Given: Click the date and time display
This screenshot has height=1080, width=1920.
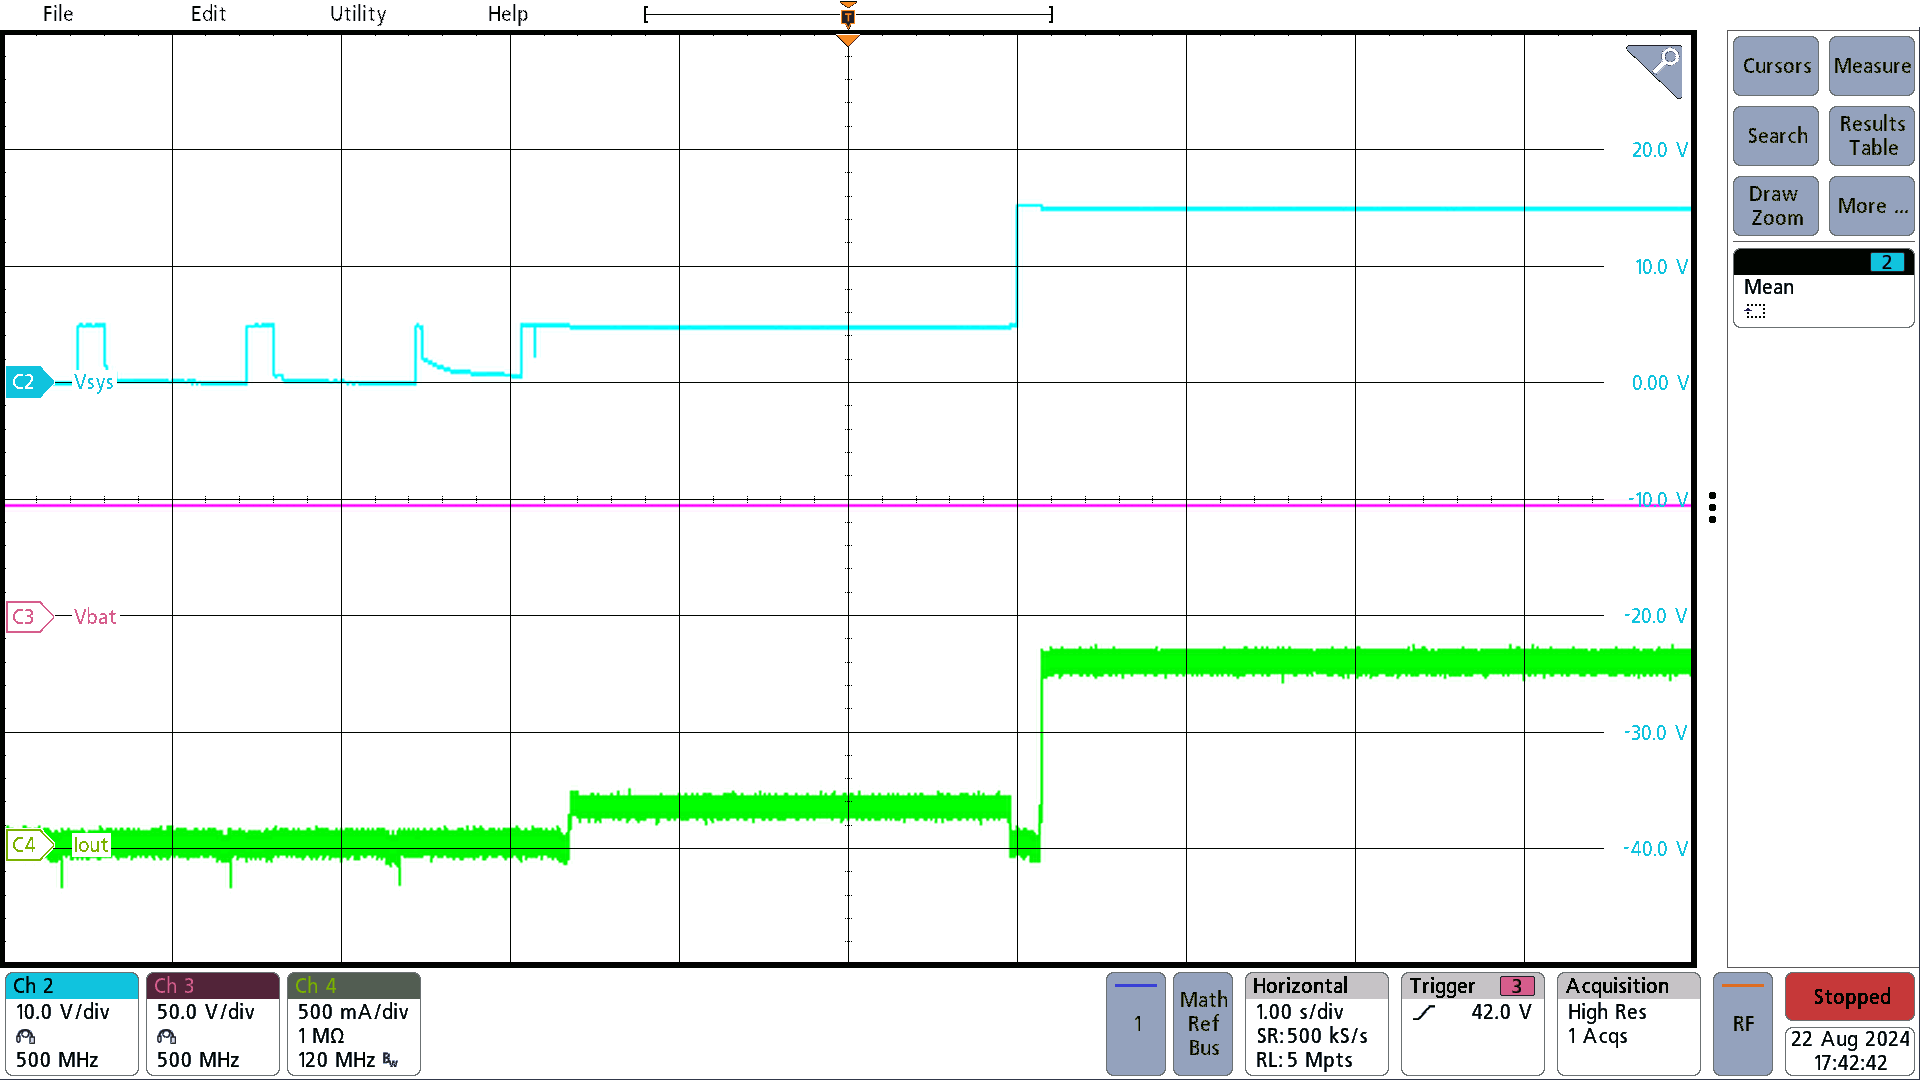Looking at the screenshot, I should (1850, 1051).
